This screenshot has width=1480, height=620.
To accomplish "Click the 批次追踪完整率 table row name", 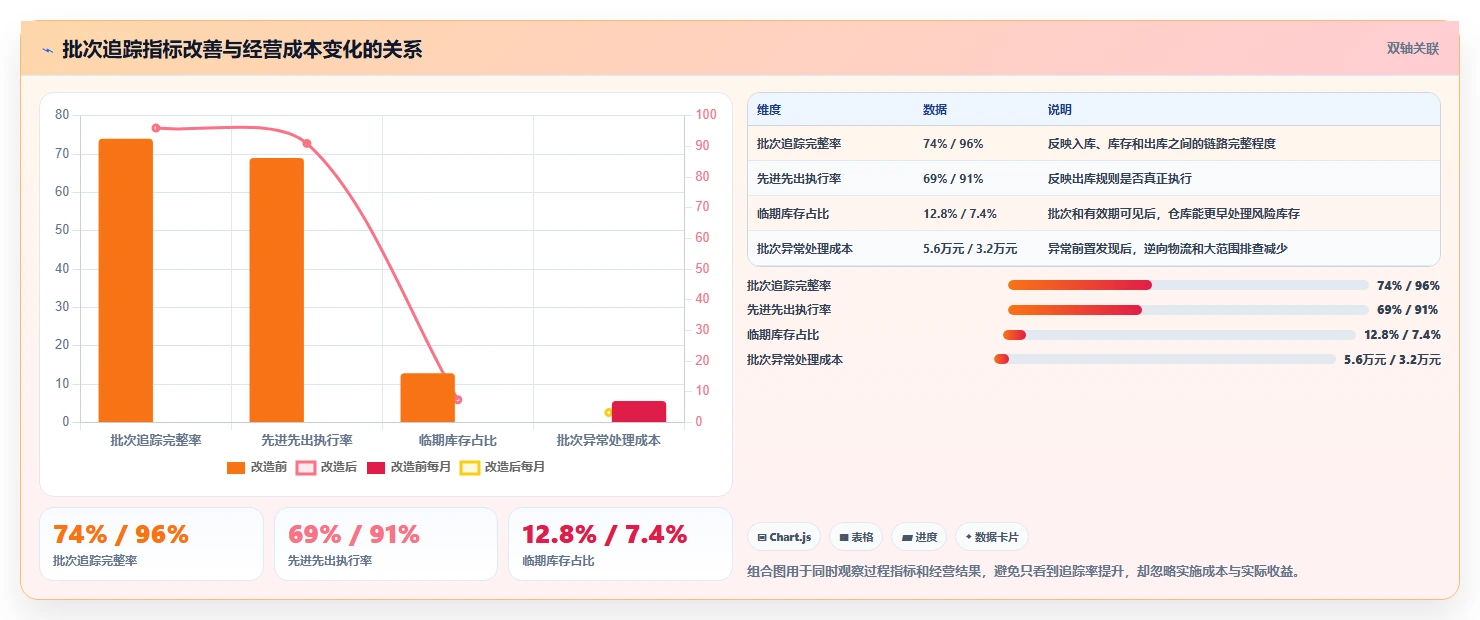I will [799, 144].
